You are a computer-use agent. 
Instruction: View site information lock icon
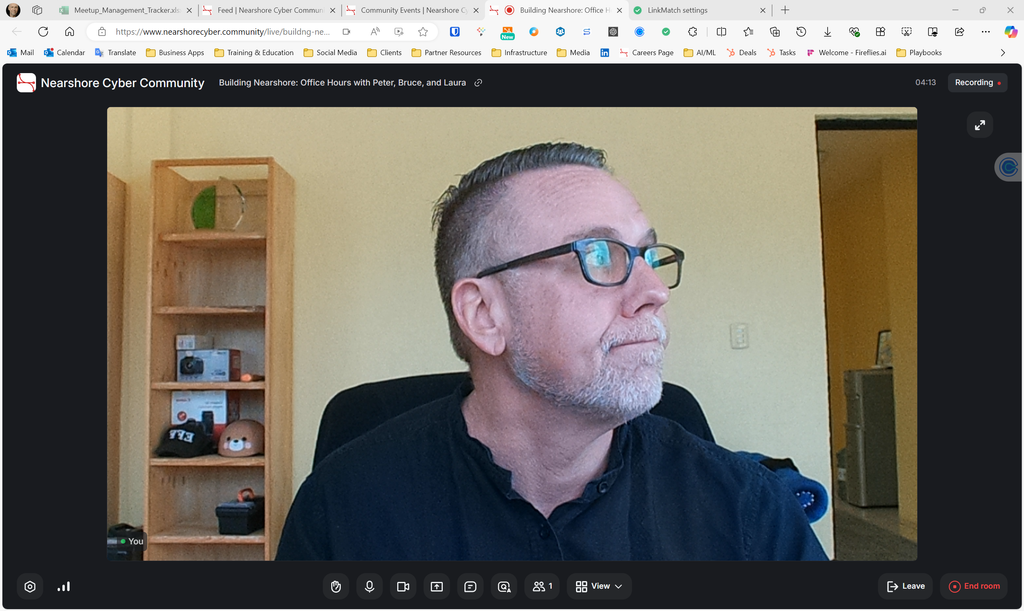[x=102, y=32]
